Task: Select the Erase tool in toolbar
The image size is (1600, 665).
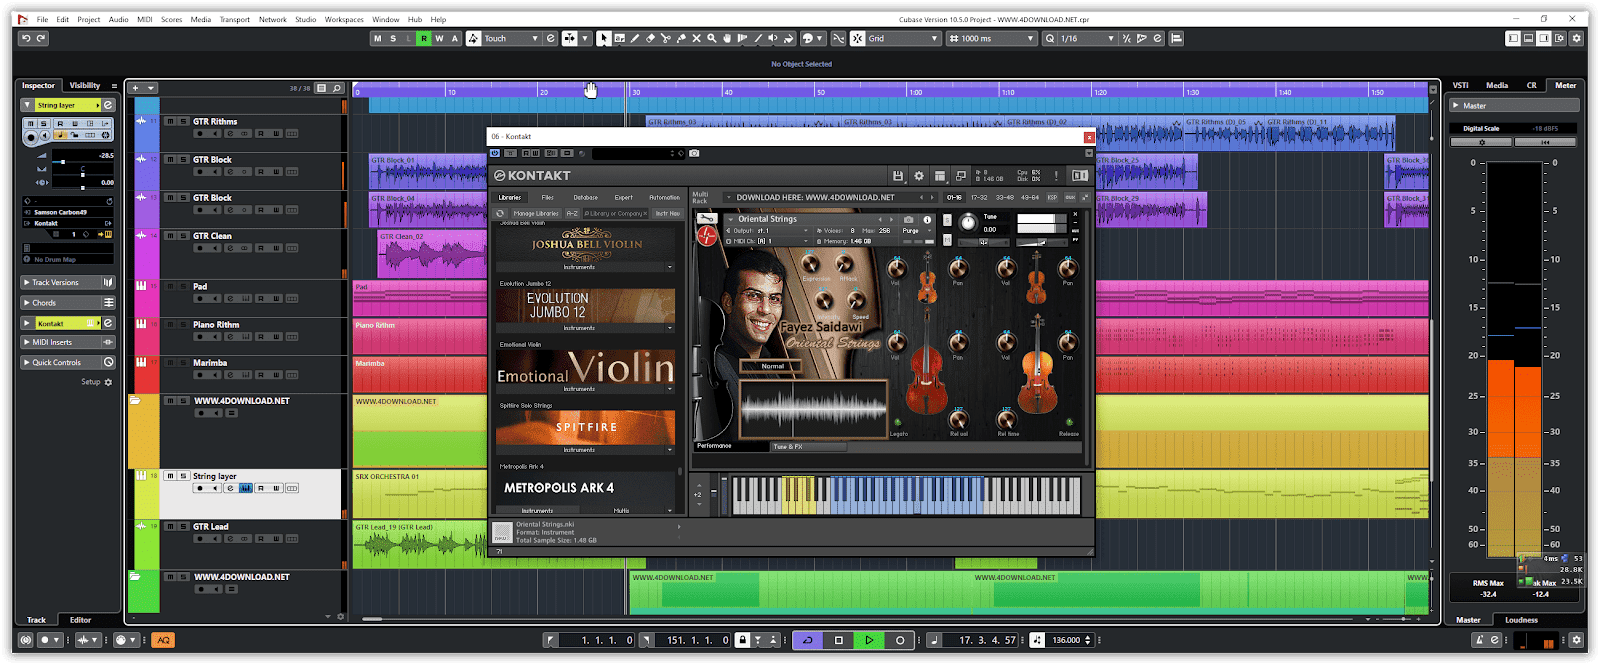Action: tap(650, 38)
